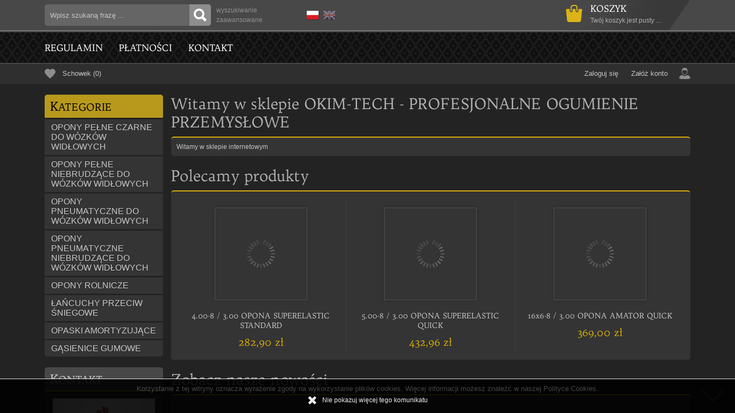735x413 pixels.
Task: Click the Zaloguj się link
Action: coord(601,73)
